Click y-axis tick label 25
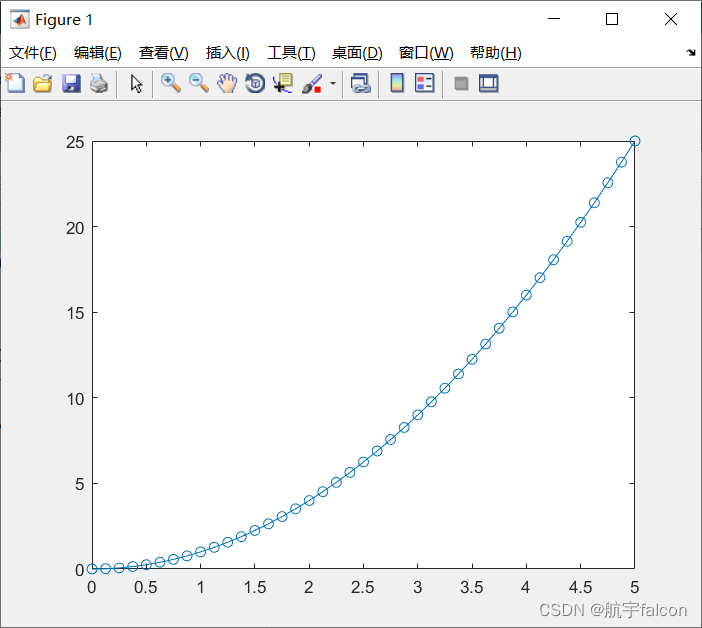 pyautogui.click(x=75, y=142)
